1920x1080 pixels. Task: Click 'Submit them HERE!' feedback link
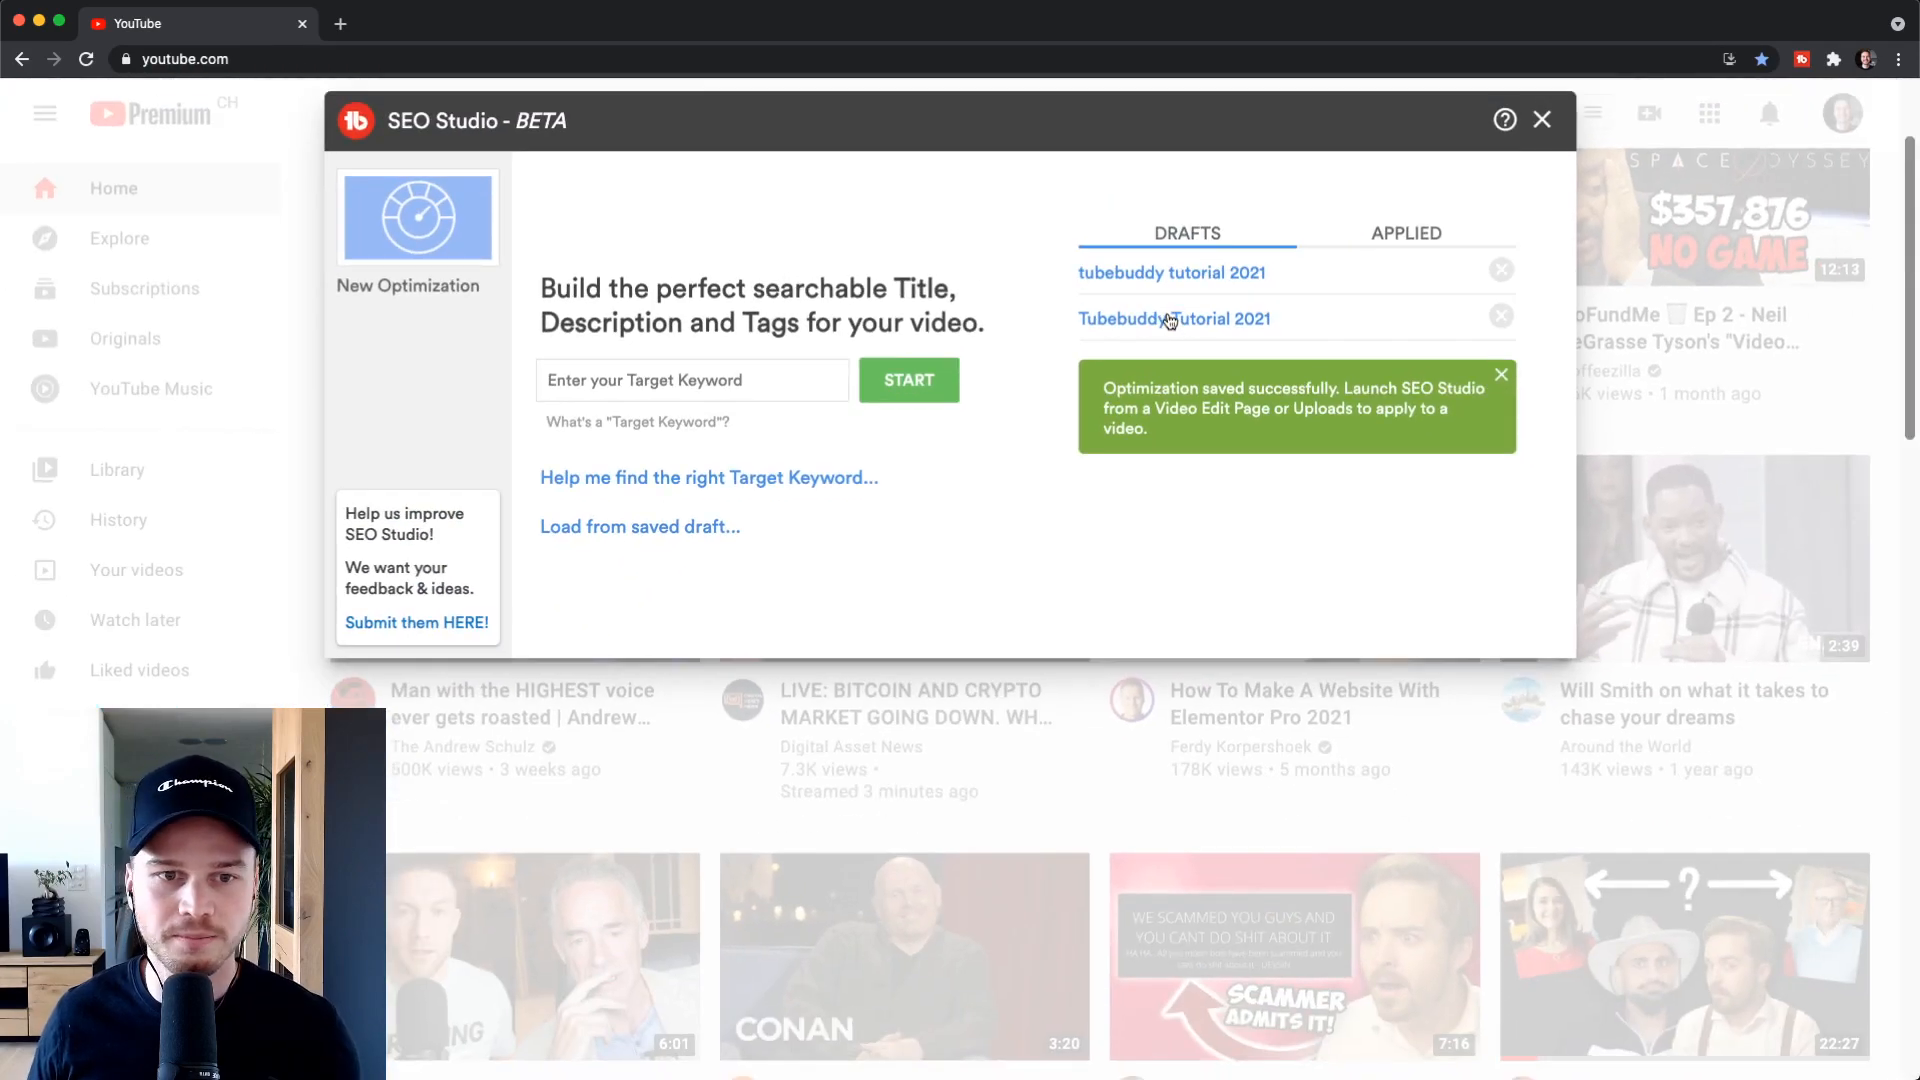(417, 622)
